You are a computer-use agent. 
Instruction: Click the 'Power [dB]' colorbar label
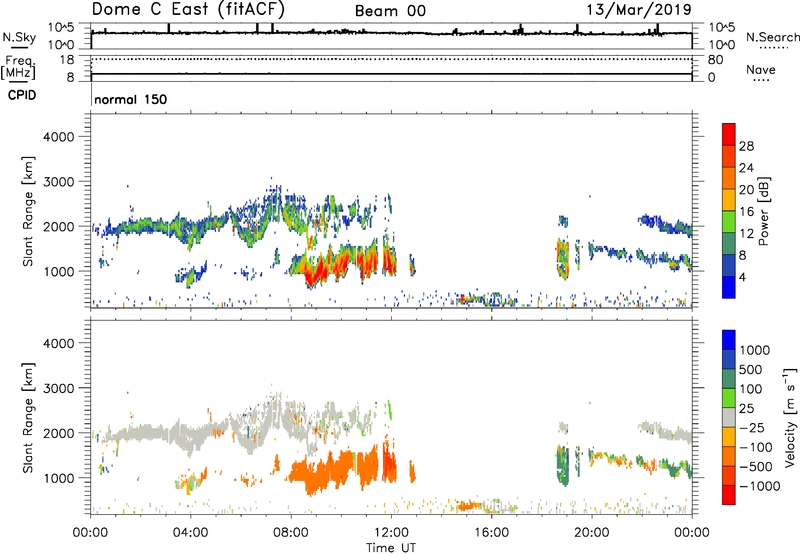point(763,211)
